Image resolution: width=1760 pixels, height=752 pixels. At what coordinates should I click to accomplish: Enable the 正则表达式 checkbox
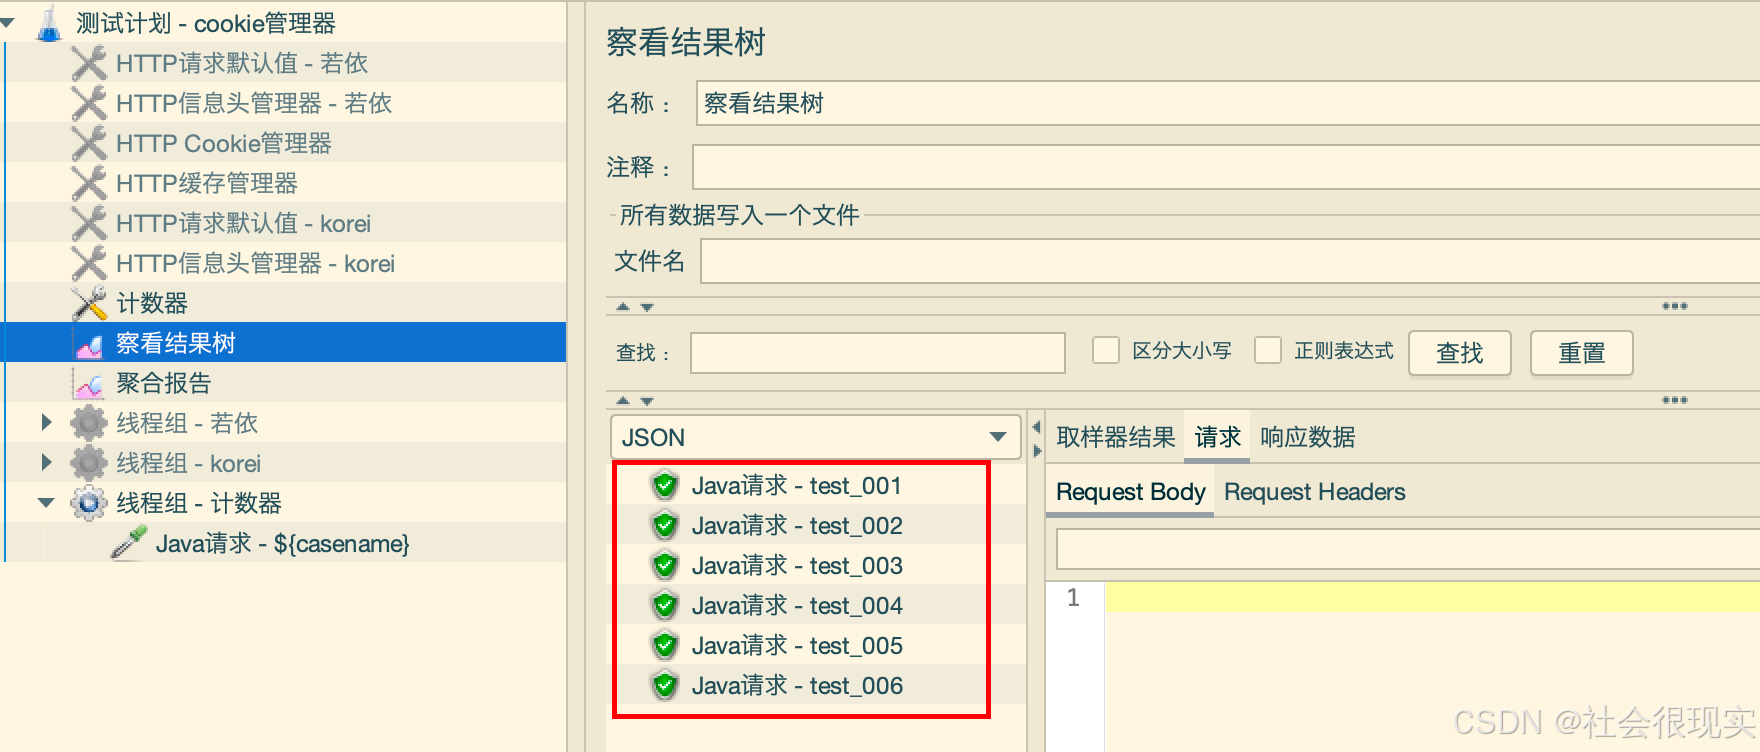coord(1268,351)
